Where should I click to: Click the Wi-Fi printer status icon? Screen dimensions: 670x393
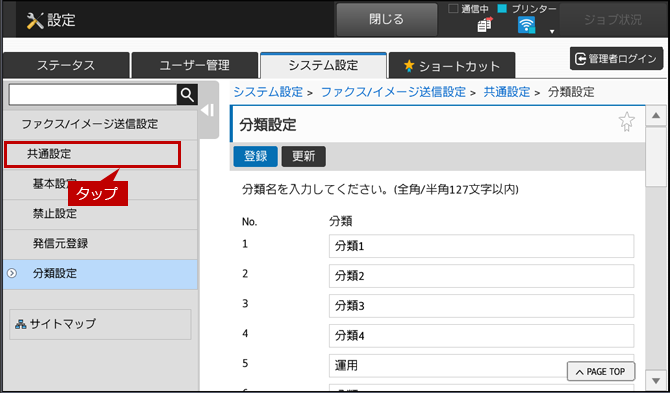pyautogui.click(x=526, y=25)
